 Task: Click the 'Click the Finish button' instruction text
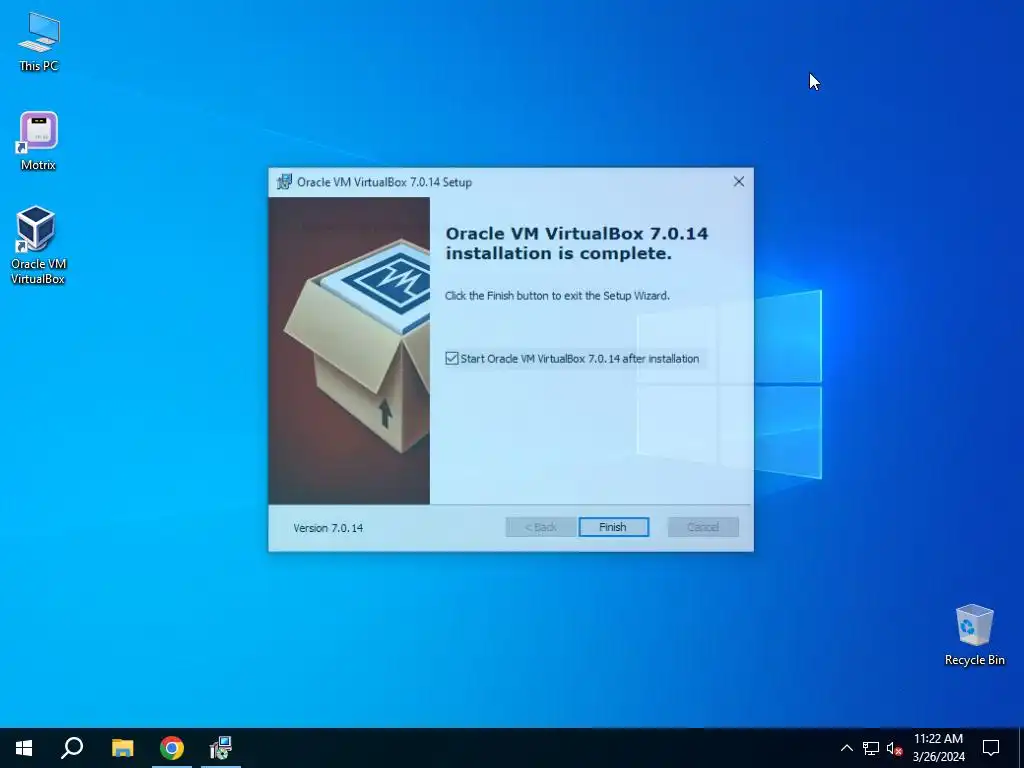(x=557, y=296)
